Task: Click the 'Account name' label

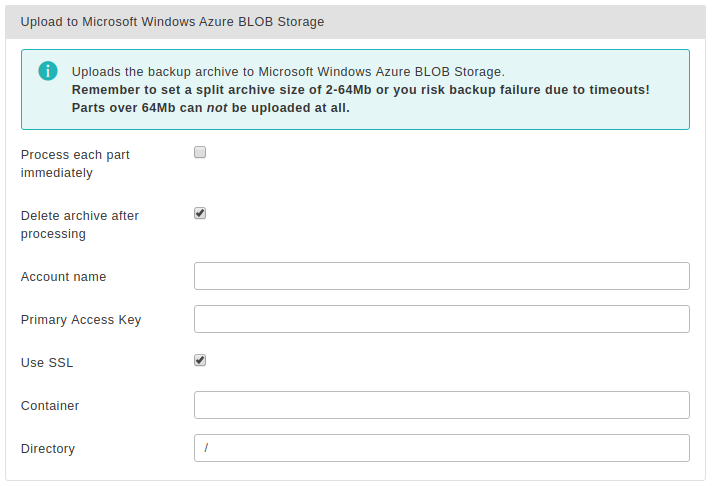Action: [x=63, y=277]
